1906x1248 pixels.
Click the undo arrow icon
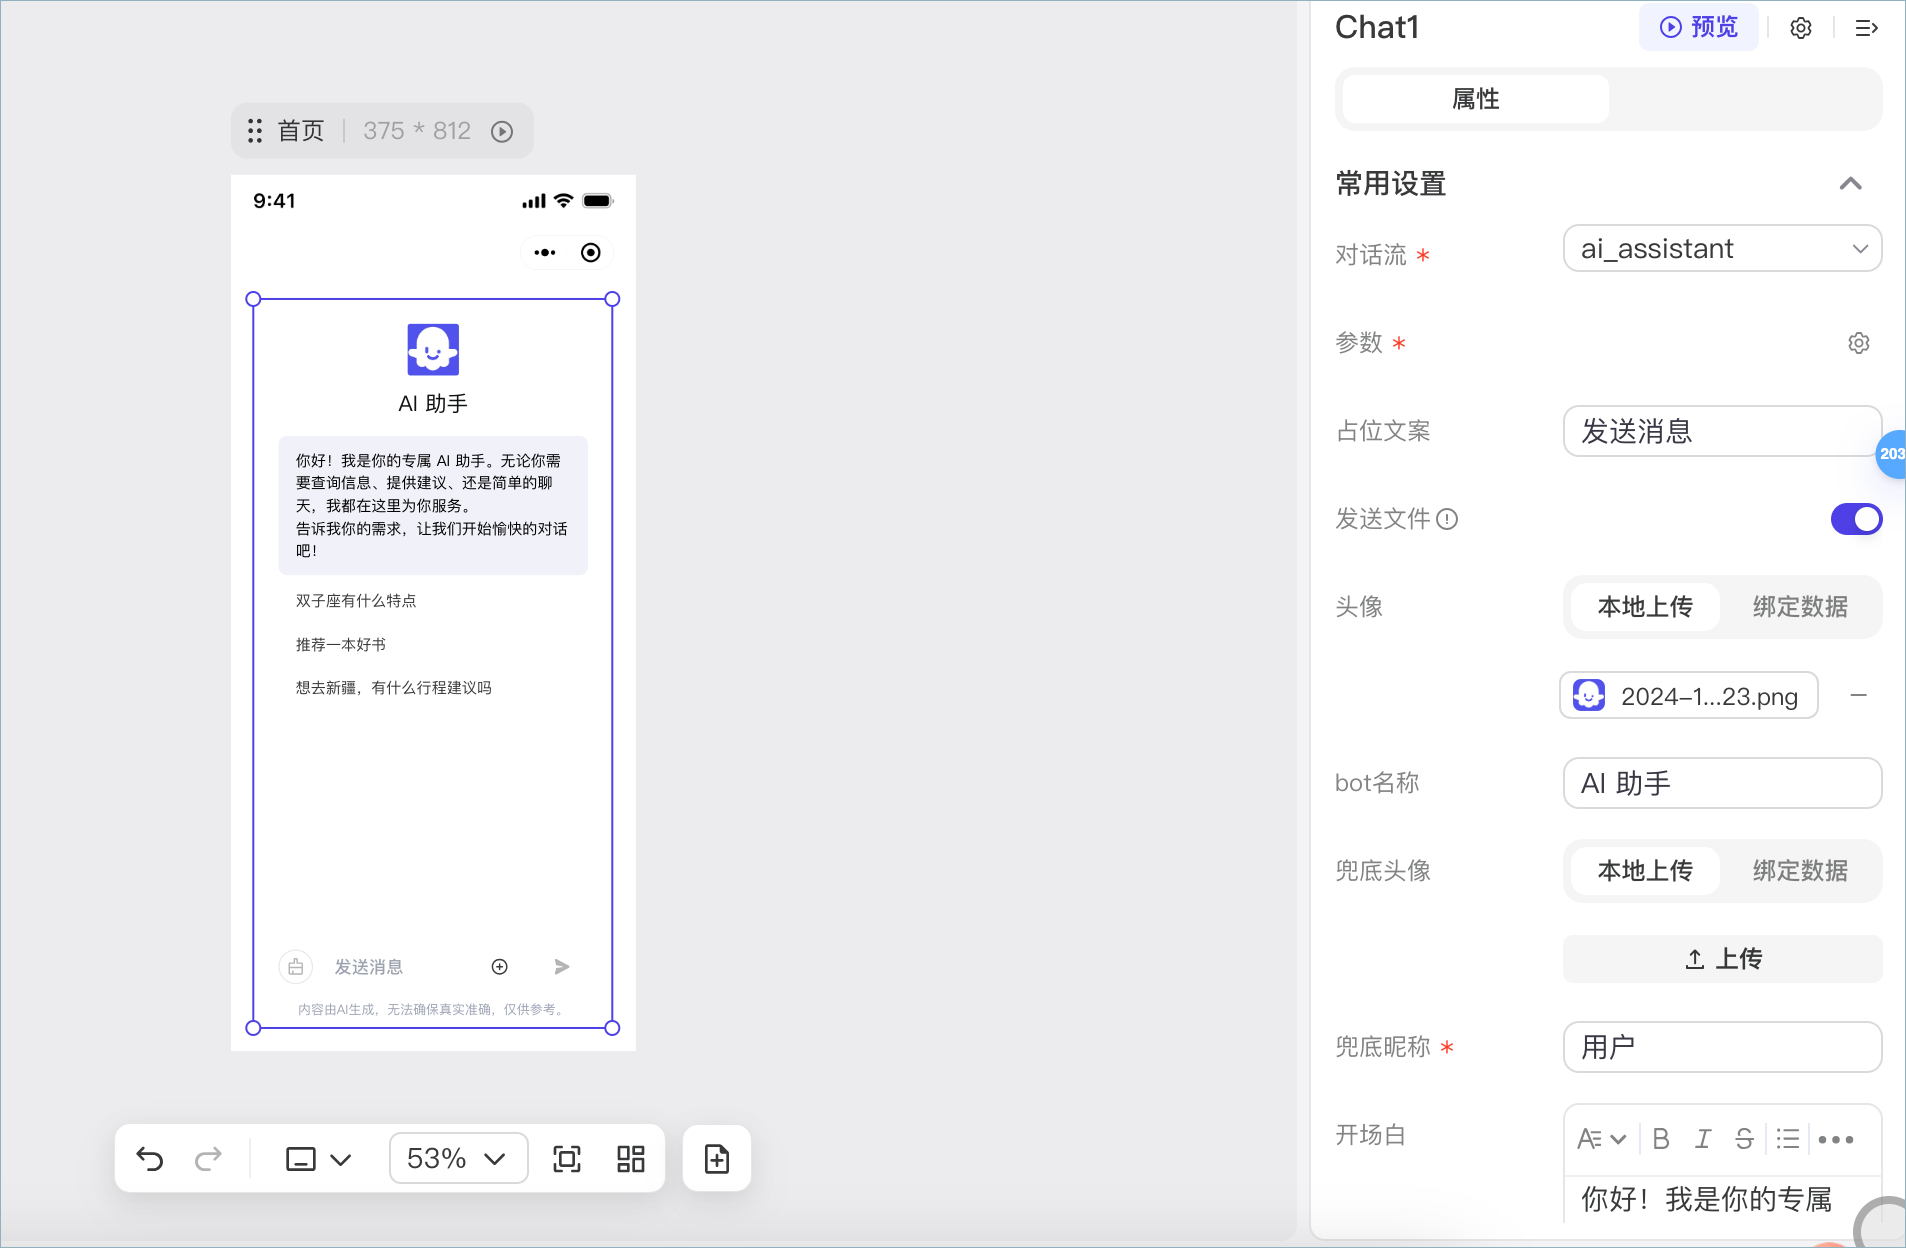pos(150,1159)
